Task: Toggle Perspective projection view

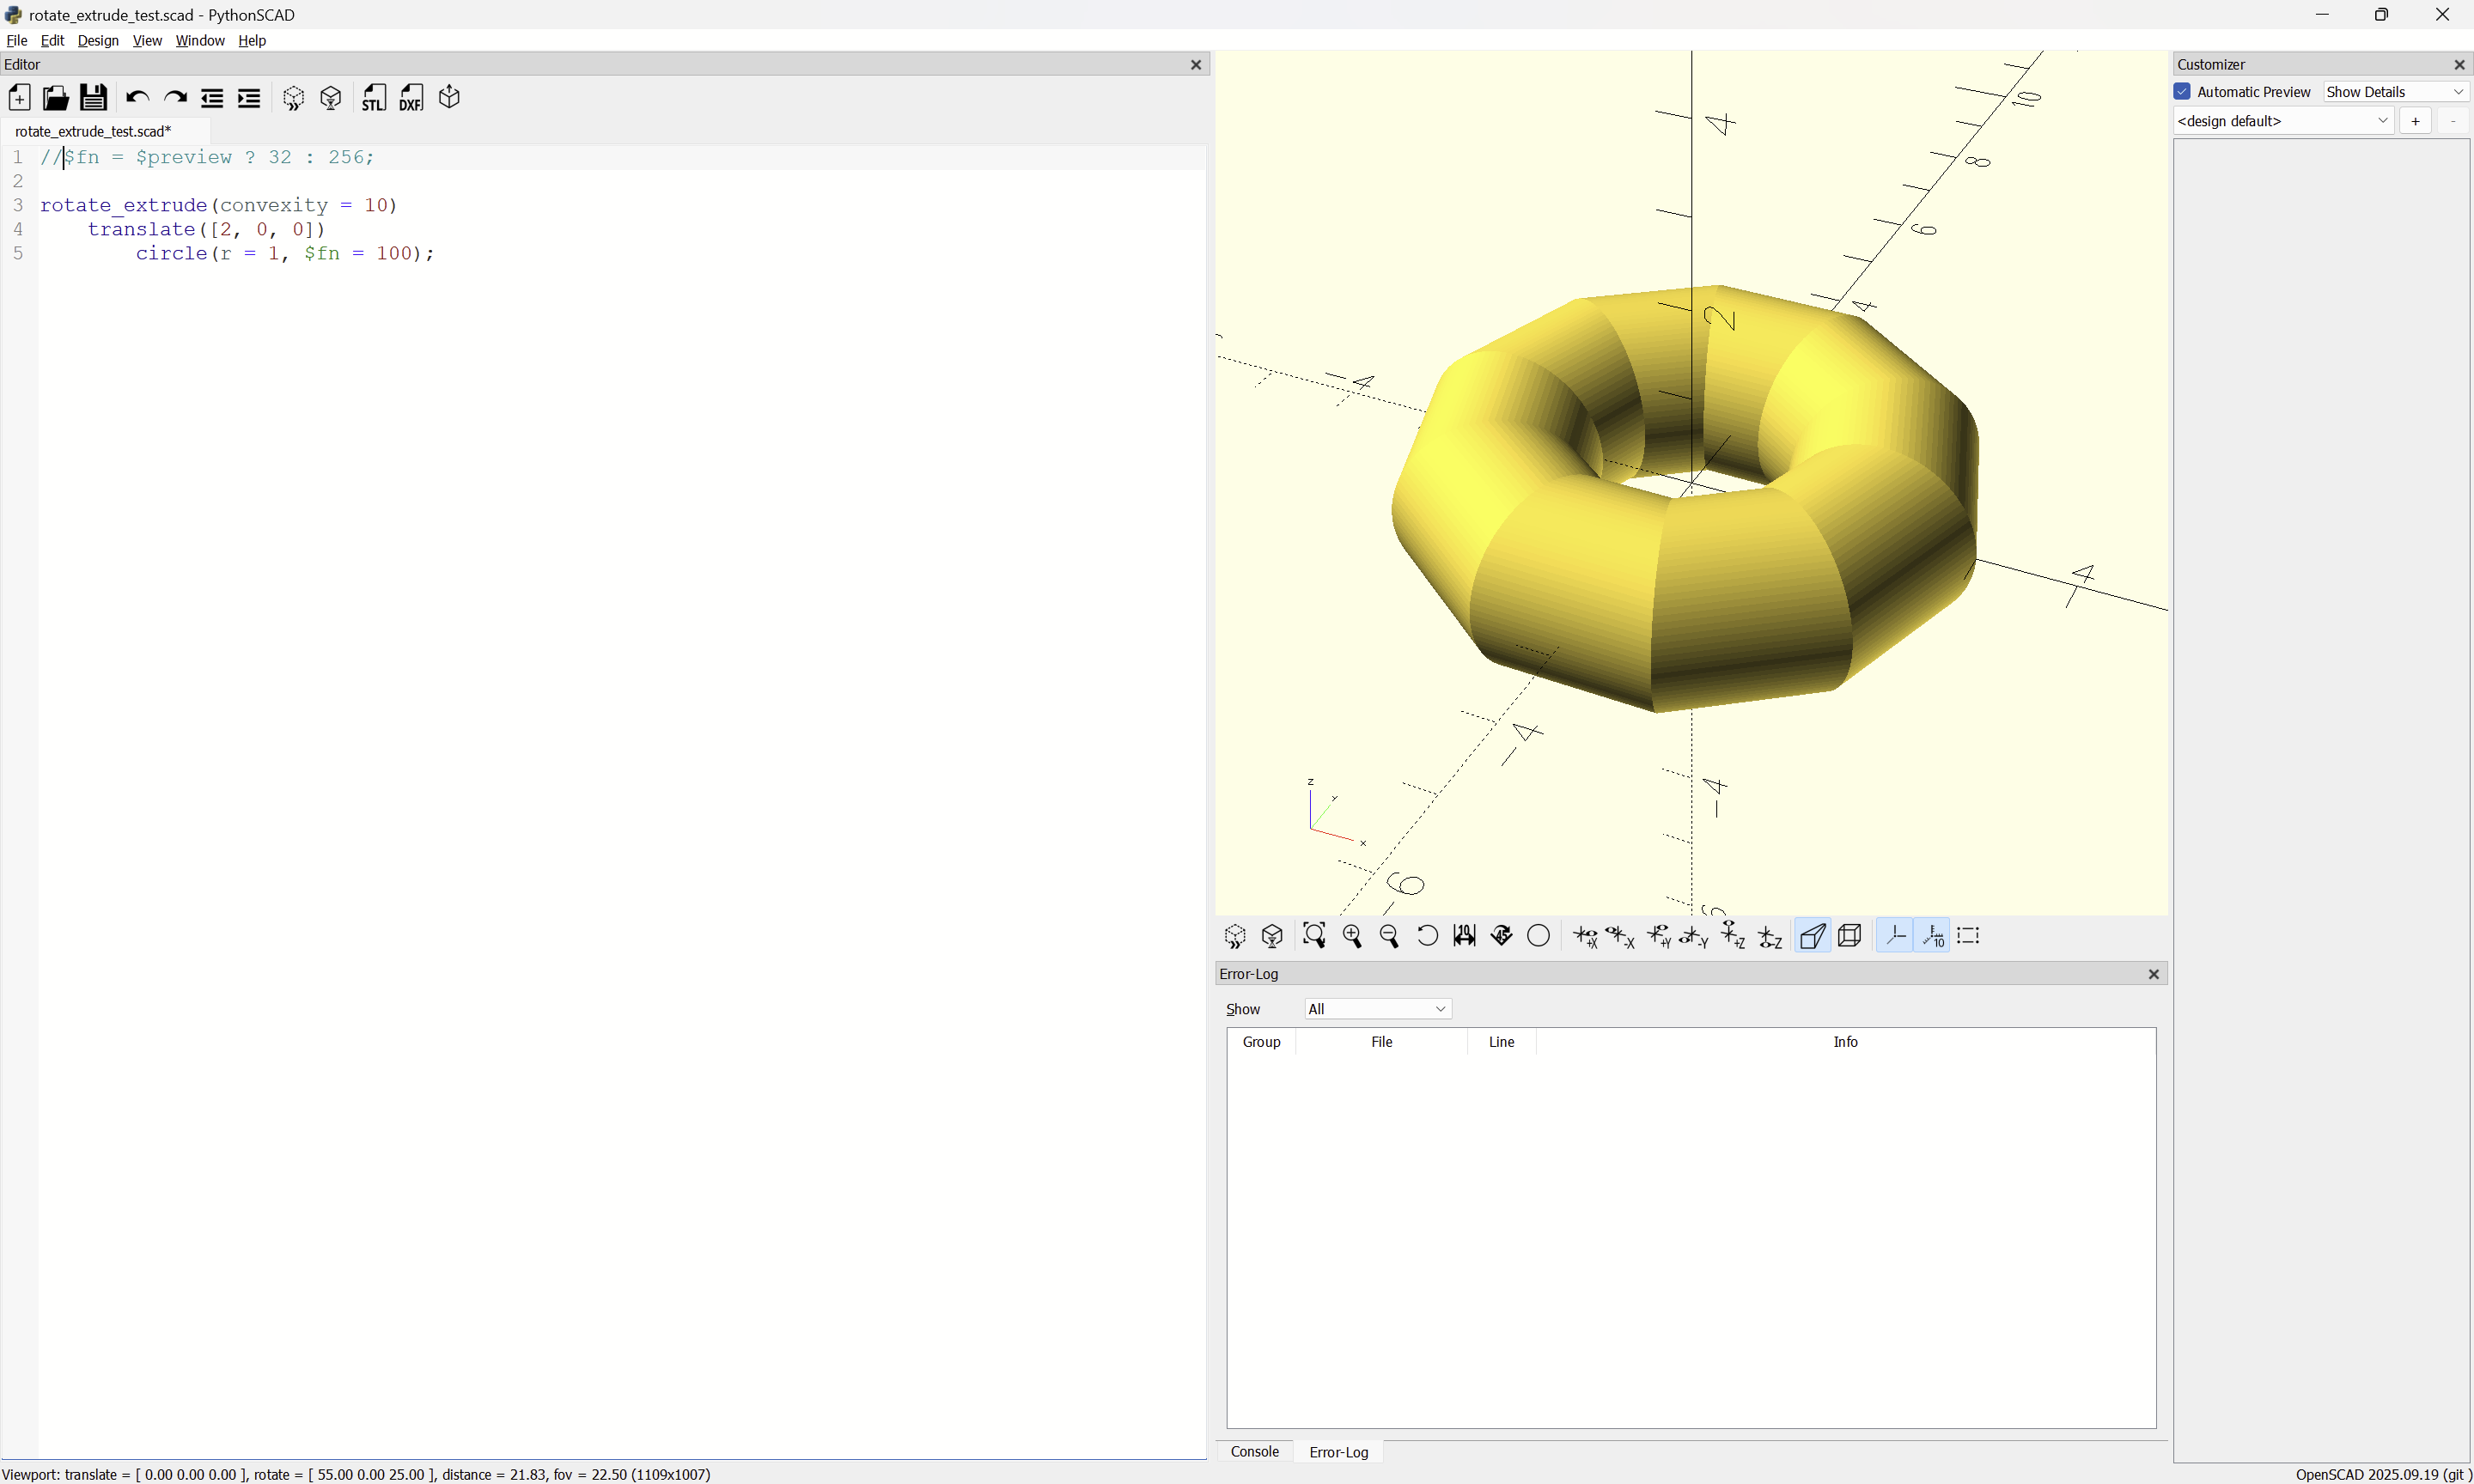Action: pyautogui.click(x=1812, y=936)
